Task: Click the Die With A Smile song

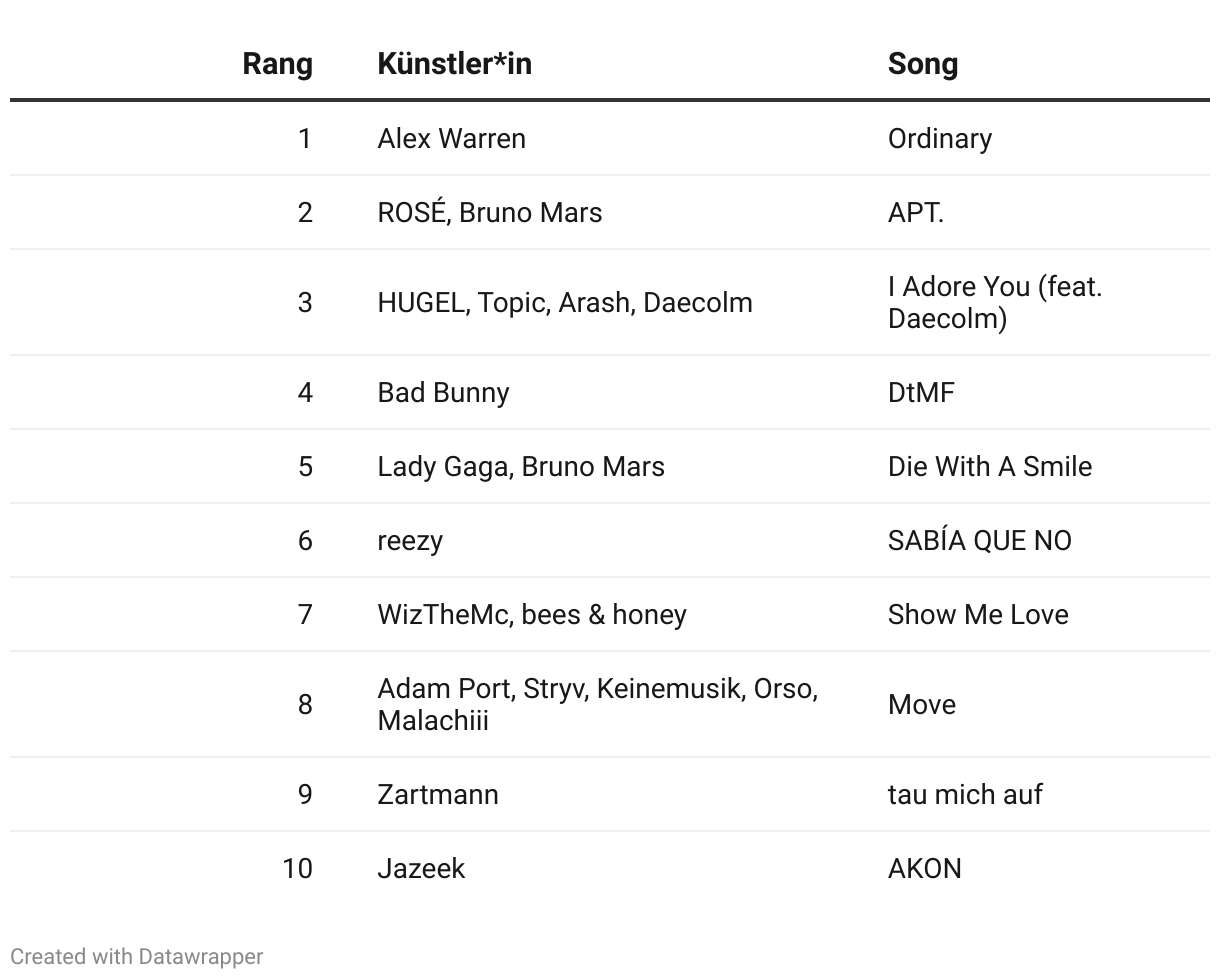Action: coord(989,466)
